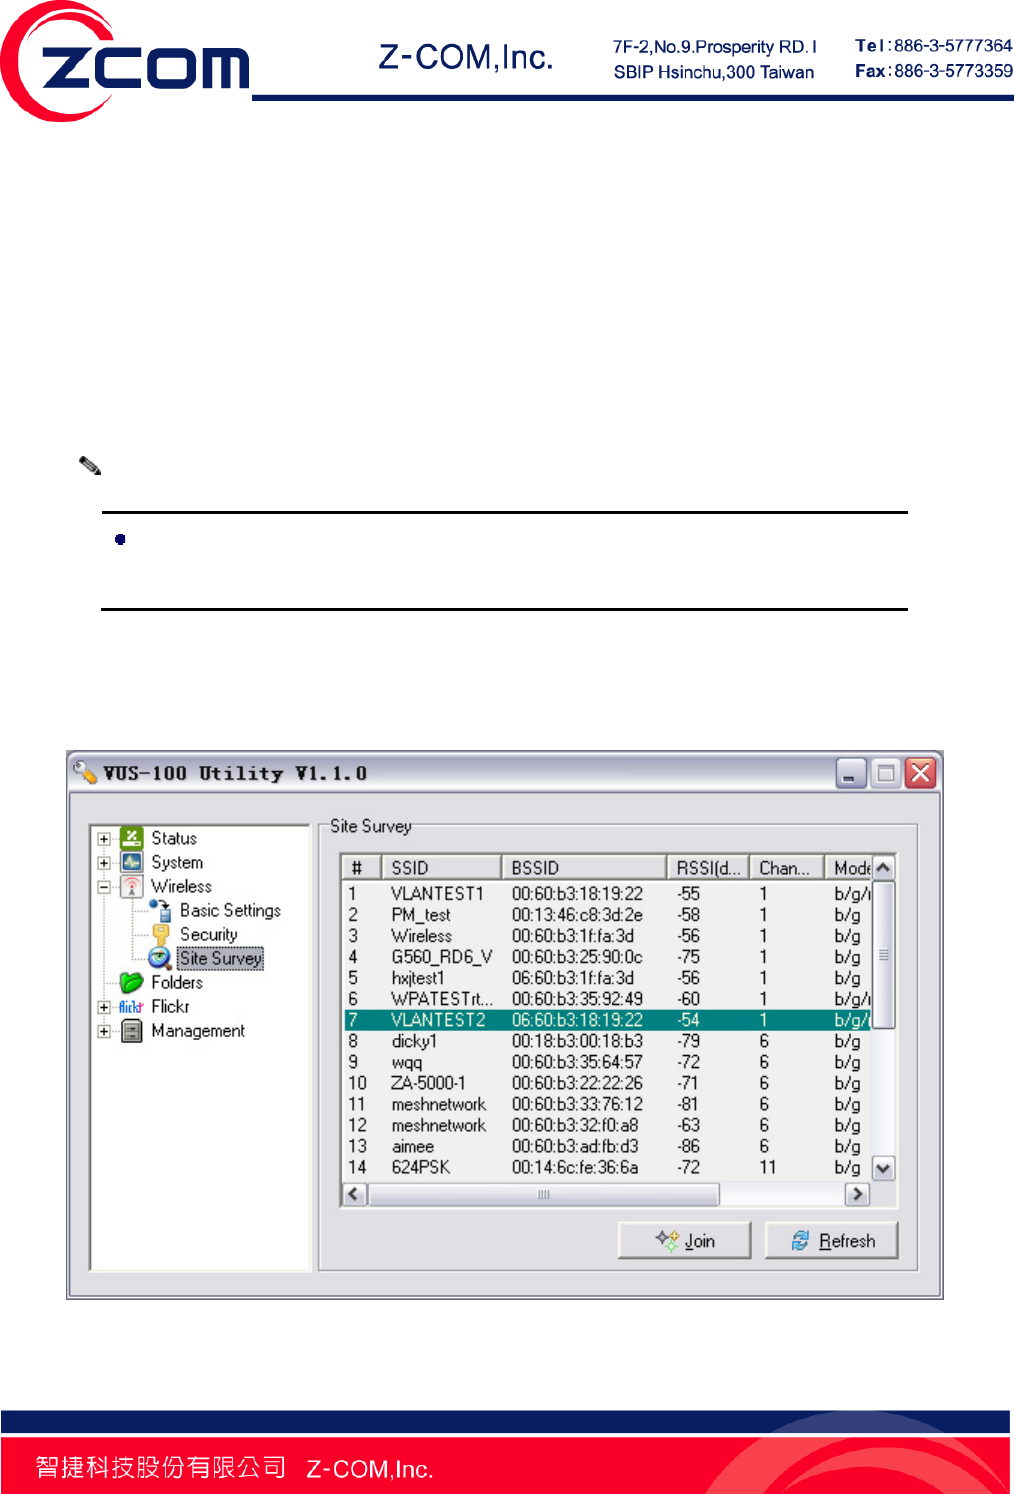Open the System tree item
The width and height of the screenshot is (1014, 1494).
coord(177,862)
